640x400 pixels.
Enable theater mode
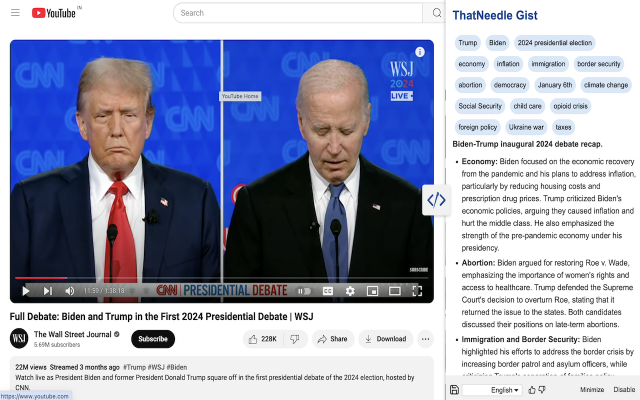(x=394, y=291)
